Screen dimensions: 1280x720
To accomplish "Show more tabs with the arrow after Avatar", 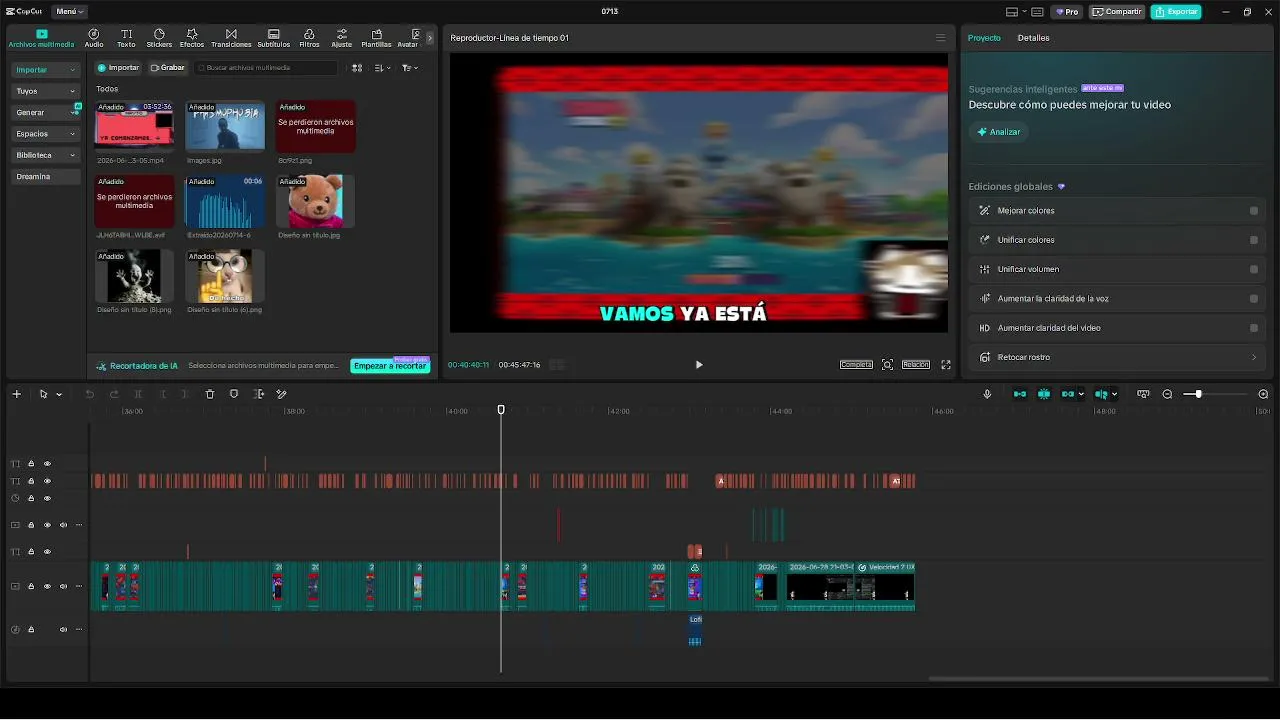I will pos(430,38).
